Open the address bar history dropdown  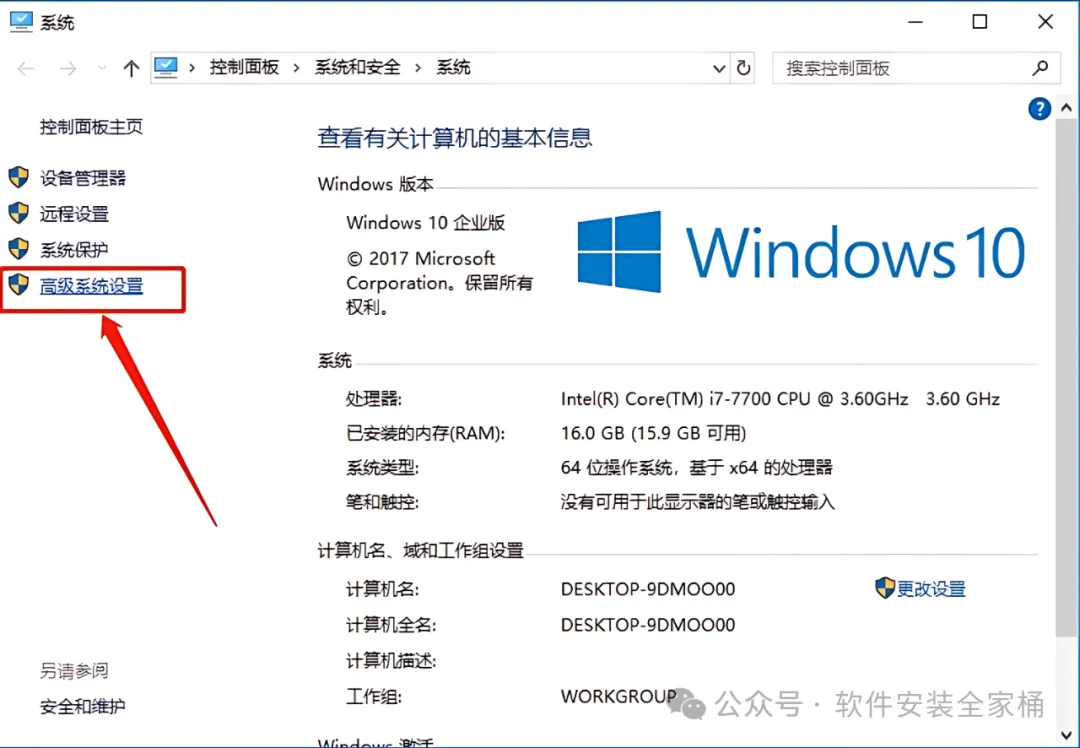[718, 68]
